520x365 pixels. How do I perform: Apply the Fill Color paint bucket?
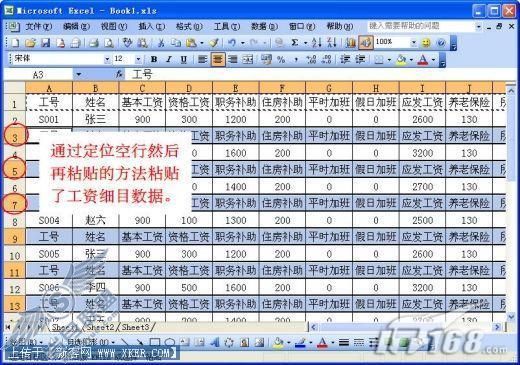[402, 60]
